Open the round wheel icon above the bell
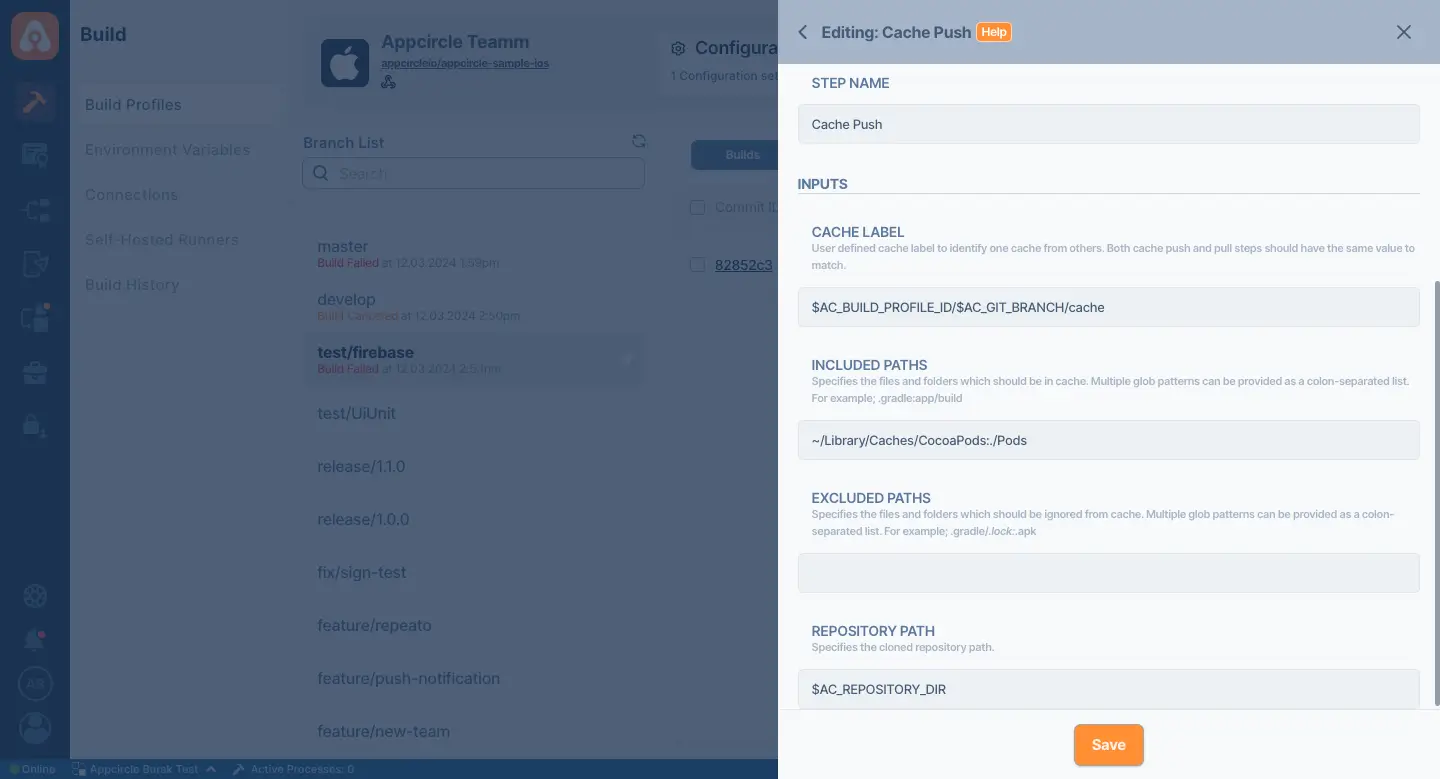The image size is (1440, 779). (x=35, y=596)
